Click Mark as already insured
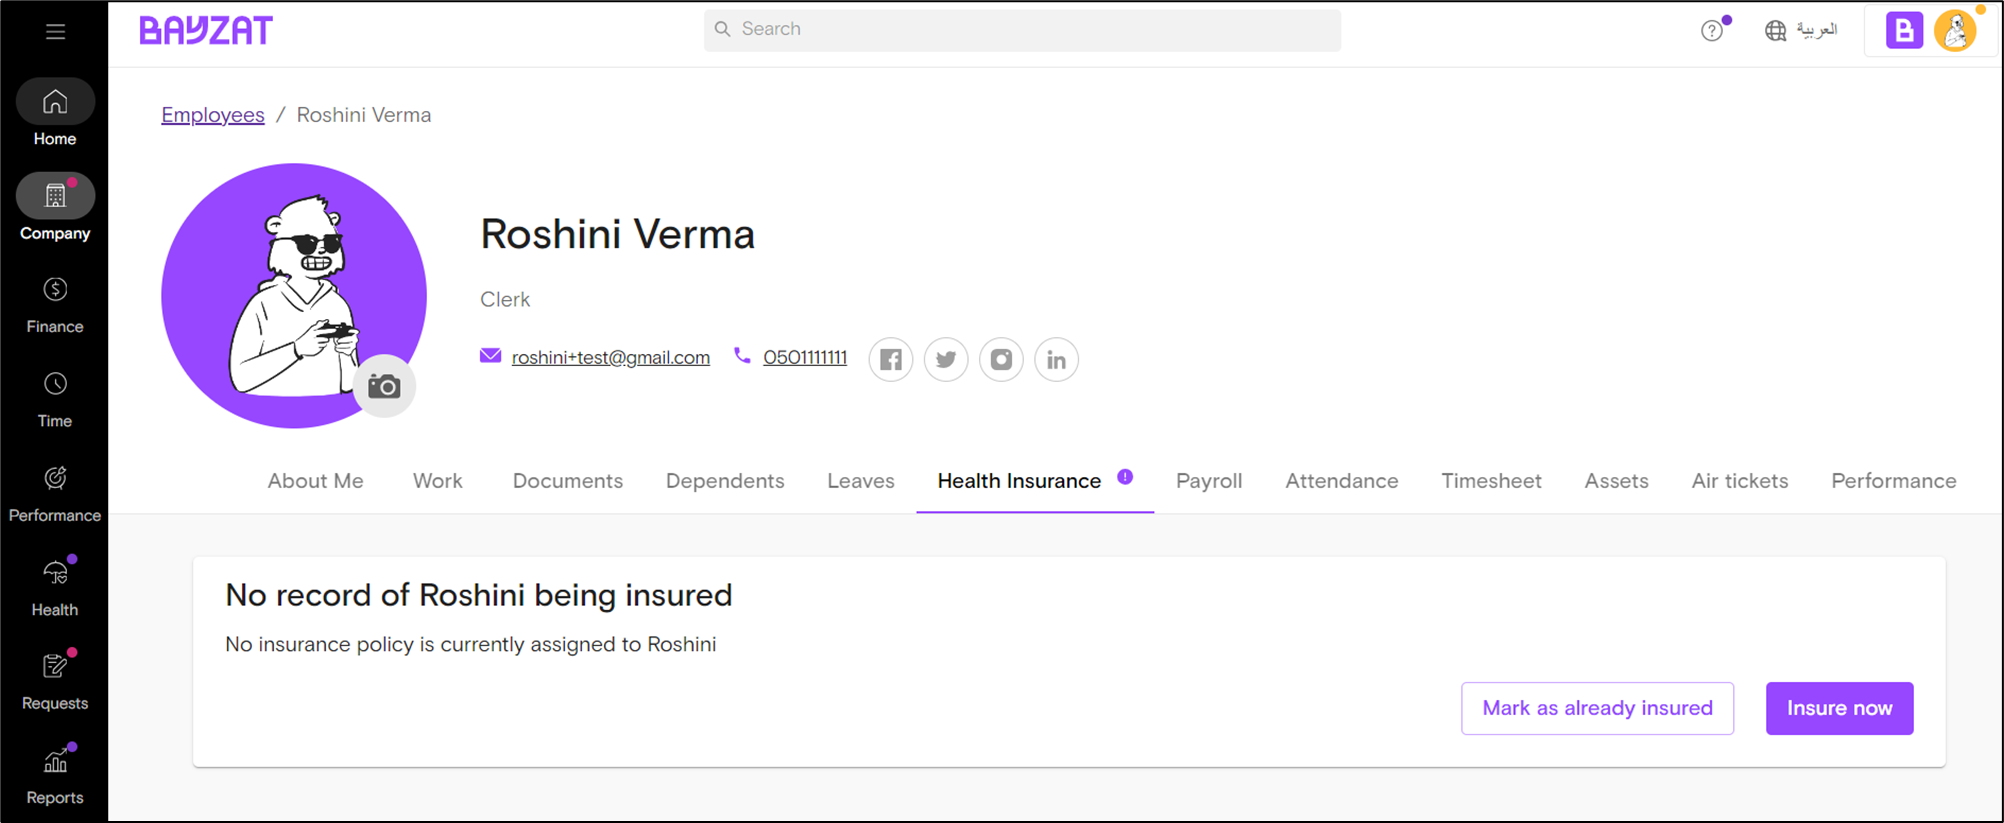Image resolution: width=2004 pixels, height=823 pixels. point(1597,708)
